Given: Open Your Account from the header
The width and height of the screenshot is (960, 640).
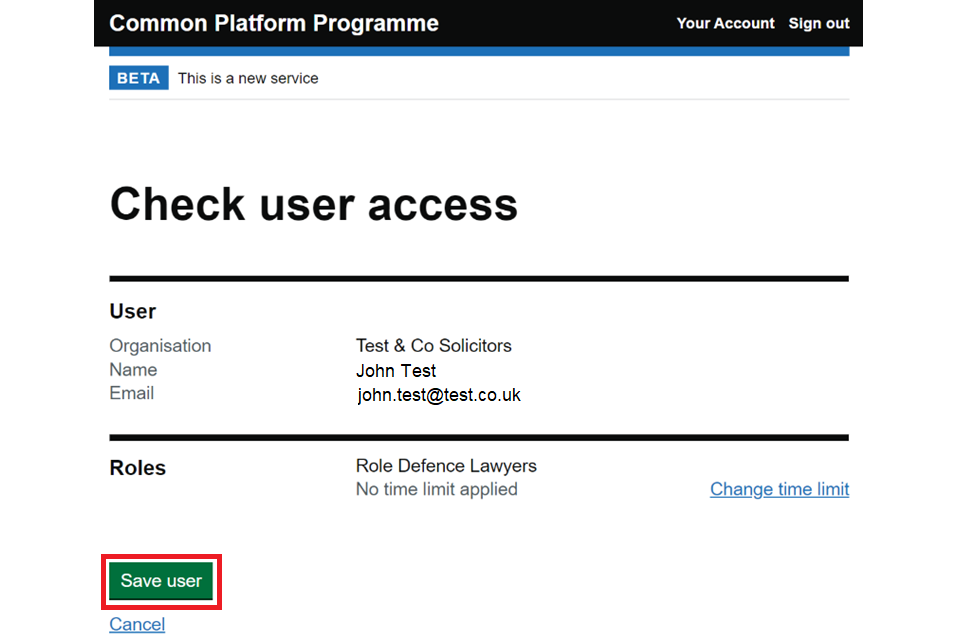Looking at the screenshot, I should pos(725,23).
